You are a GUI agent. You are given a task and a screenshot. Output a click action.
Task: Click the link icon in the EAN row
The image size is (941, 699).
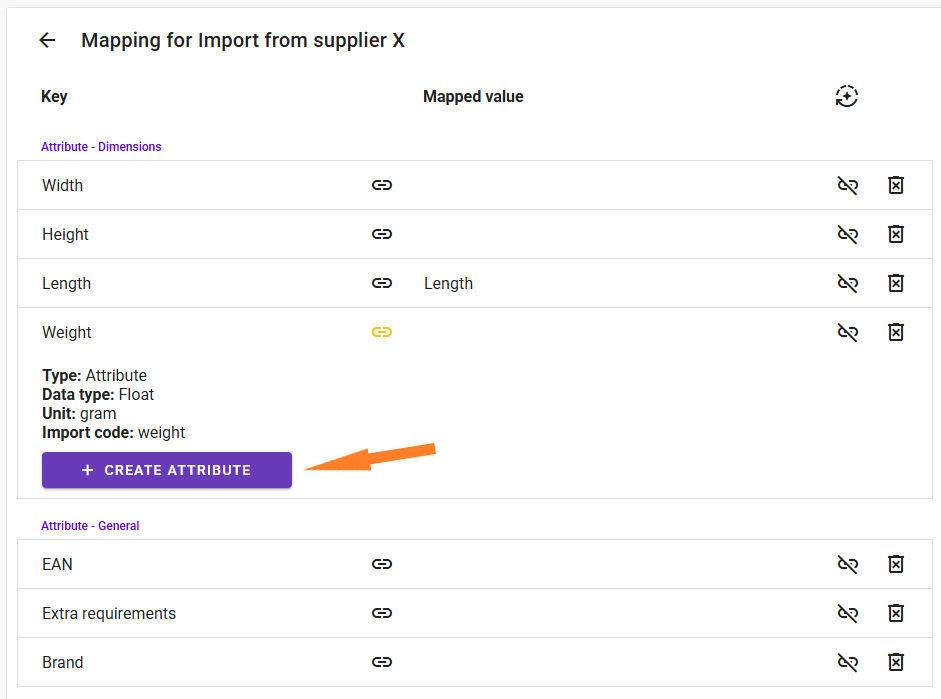382,564
